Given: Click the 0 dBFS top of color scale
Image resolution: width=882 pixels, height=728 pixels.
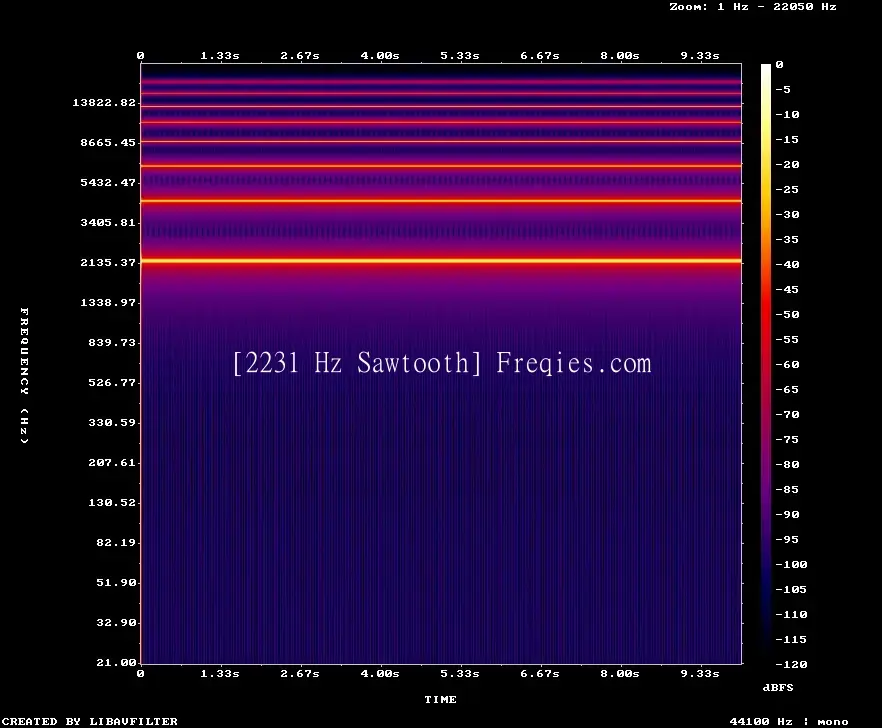Looking at the screenshot, I should (779, 65).
